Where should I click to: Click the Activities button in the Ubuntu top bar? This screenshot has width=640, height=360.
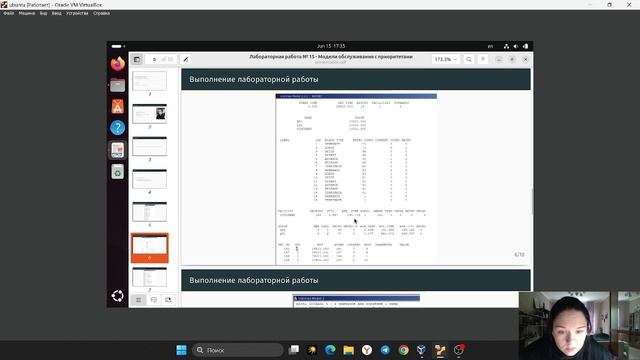[118, 46]
